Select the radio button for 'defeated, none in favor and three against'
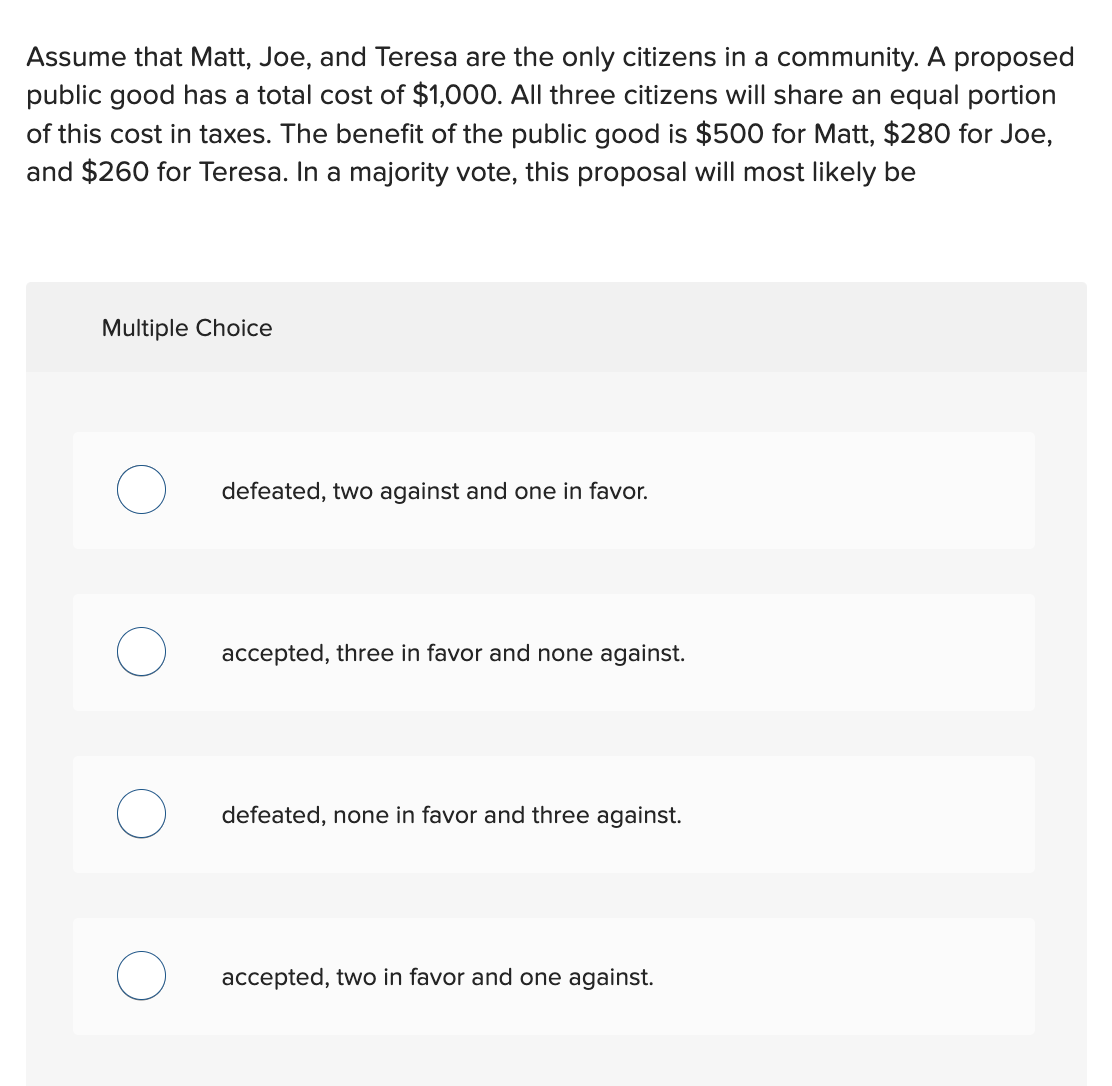Screen dimensions: 1112x1086 click(x=141, y=813)
